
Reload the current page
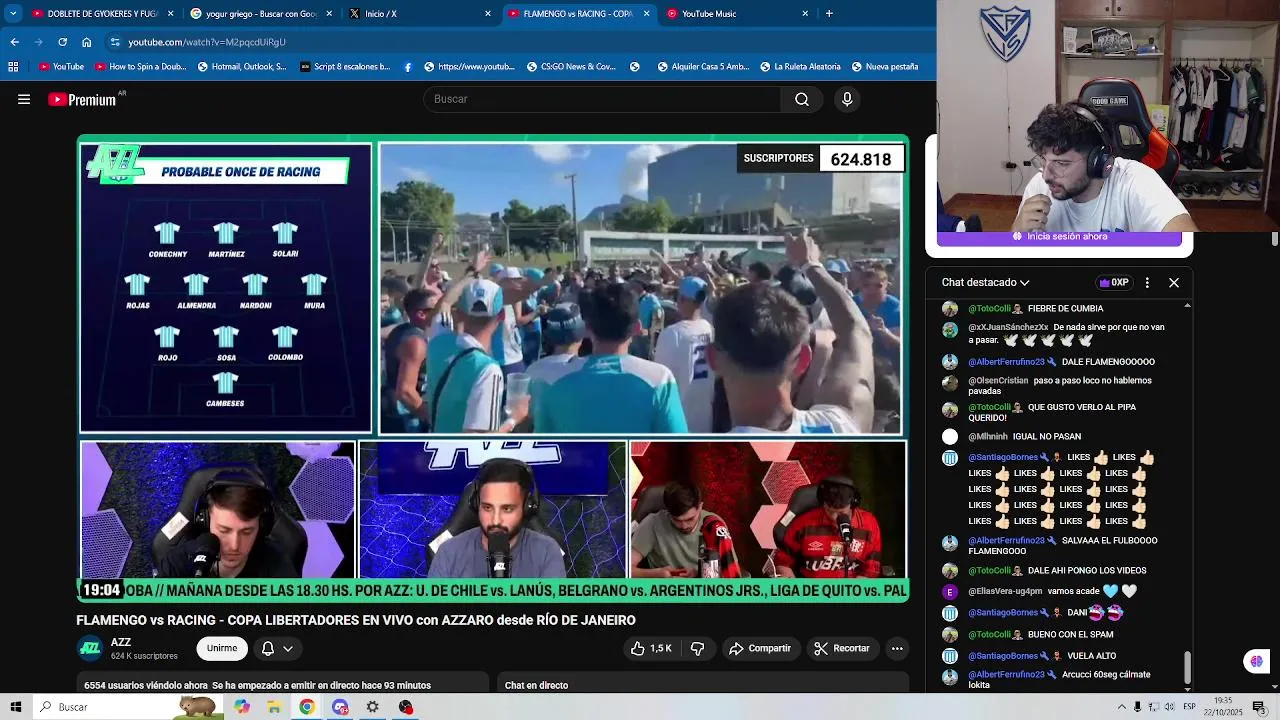(62, 42)
